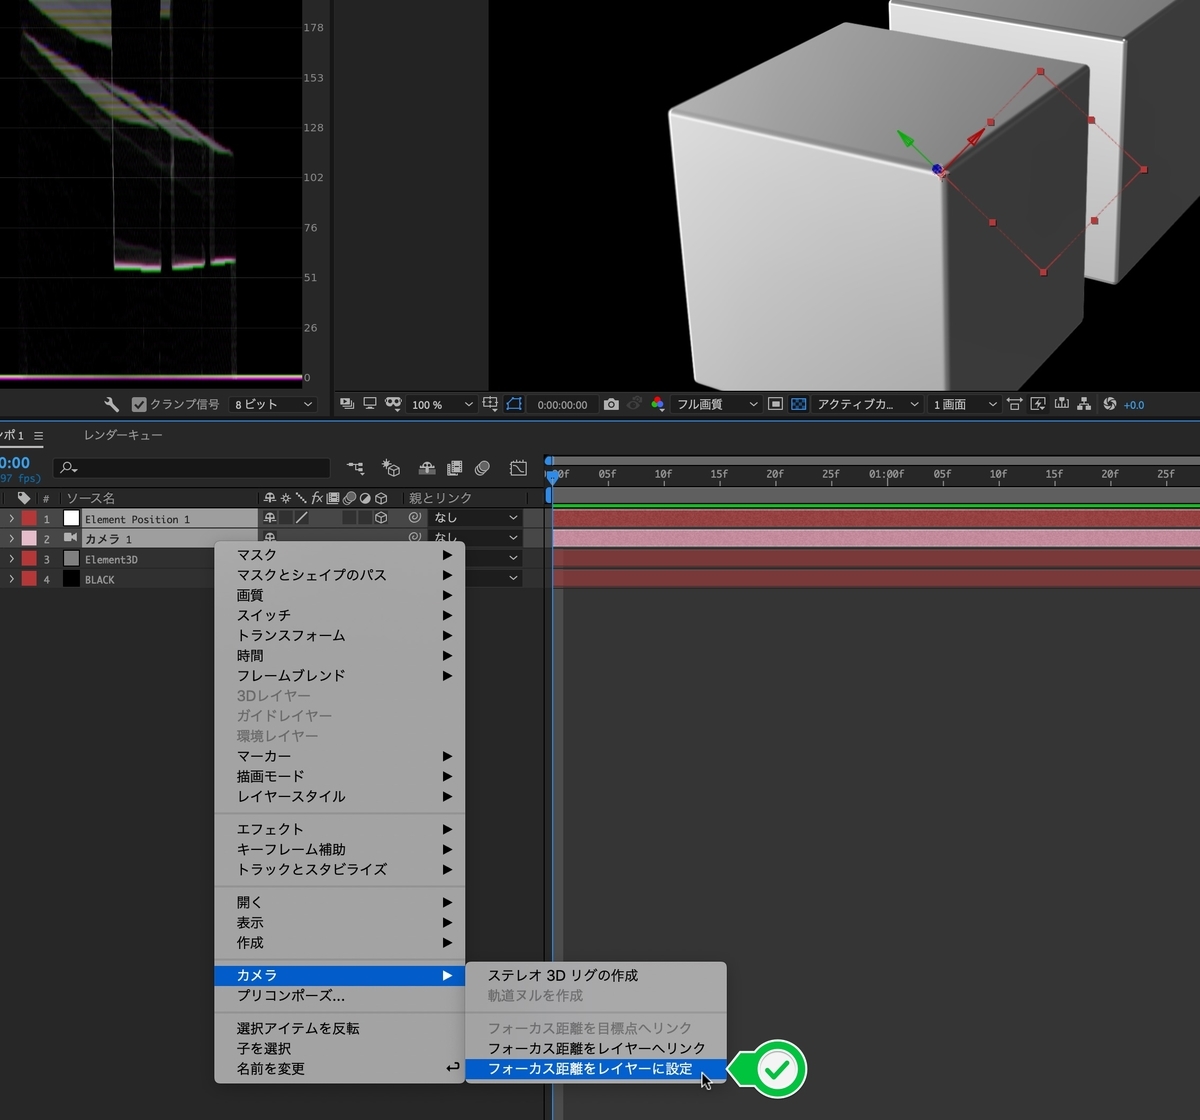Choose フォーカス距離をレイヤーに設定
The width and height of the screenshot is (1200, 1120).
[596, 1068]
